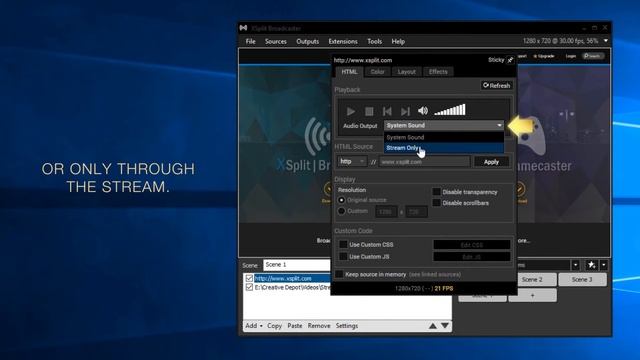The image size is (640, 360).
Task: Uncheck the E:\Creative Depot source
Action: point(249,287)
